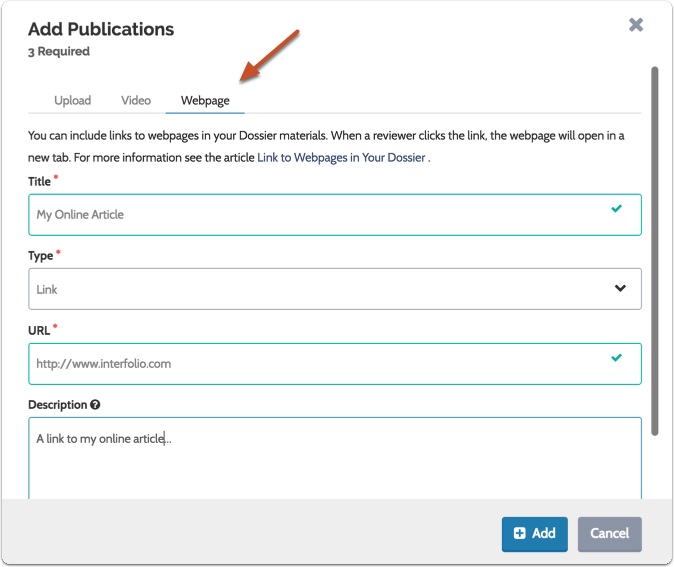The width and height of the screenshot is (674, 567).
Task: Click the "3 Required" text
Action: coord(59,52)
